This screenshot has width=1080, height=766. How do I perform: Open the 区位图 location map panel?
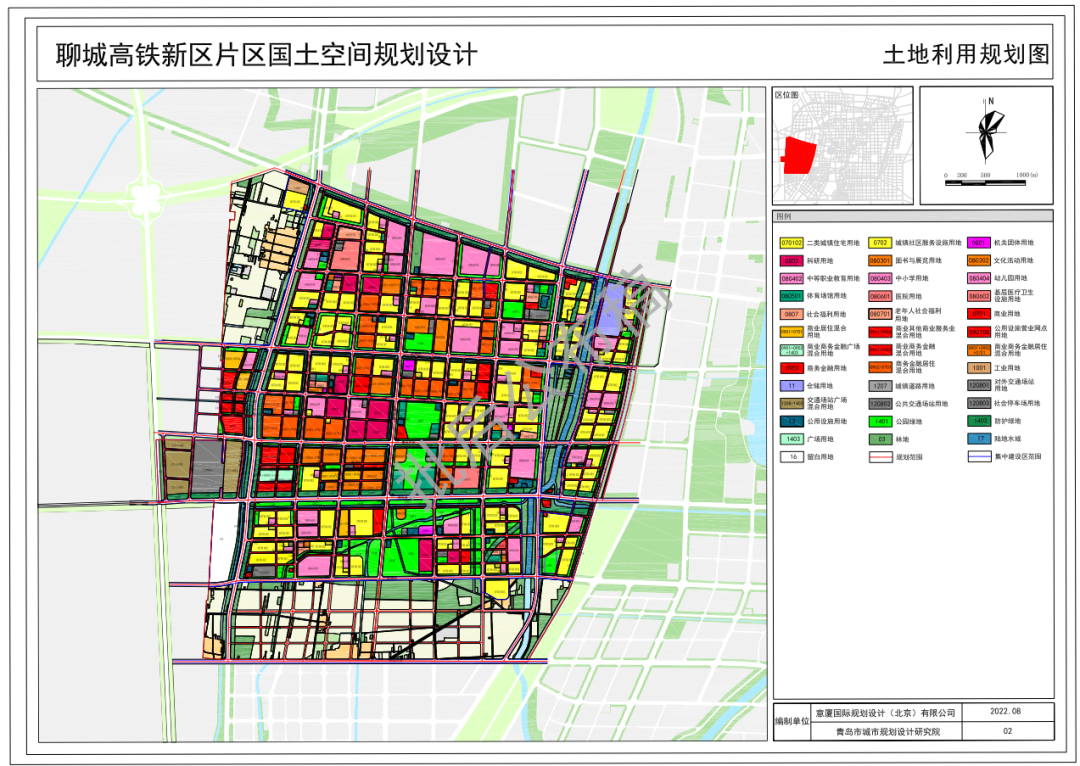point(786,95)
